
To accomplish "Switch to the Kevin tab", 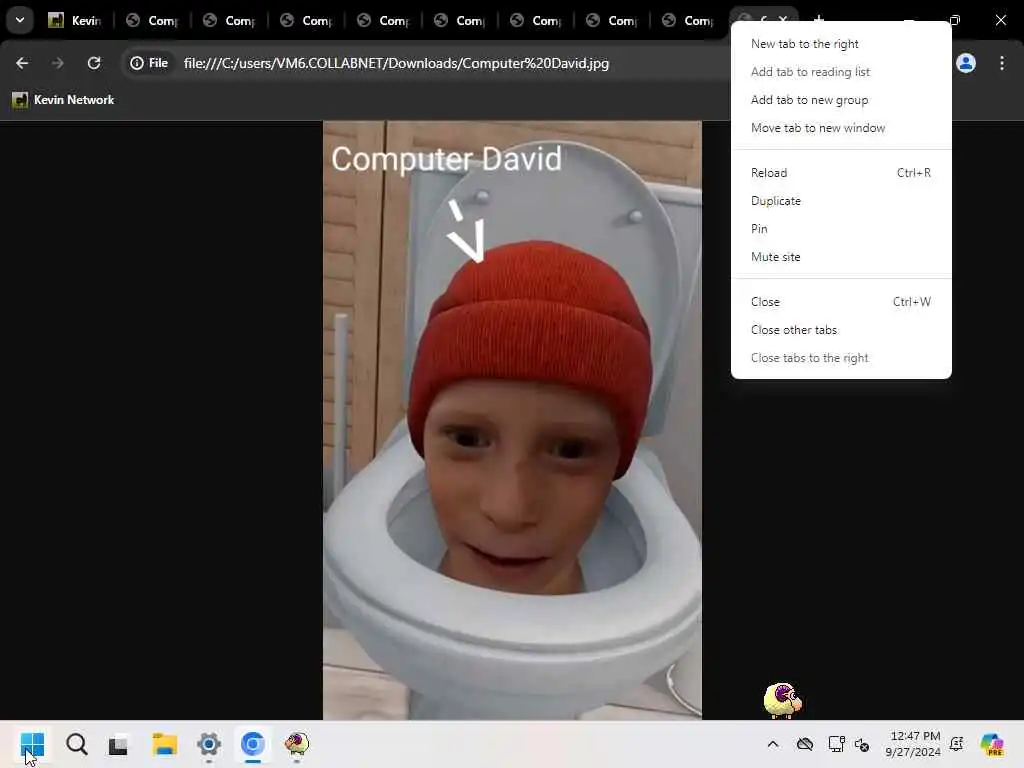I will pyautogui.click(x=75, y=20).
